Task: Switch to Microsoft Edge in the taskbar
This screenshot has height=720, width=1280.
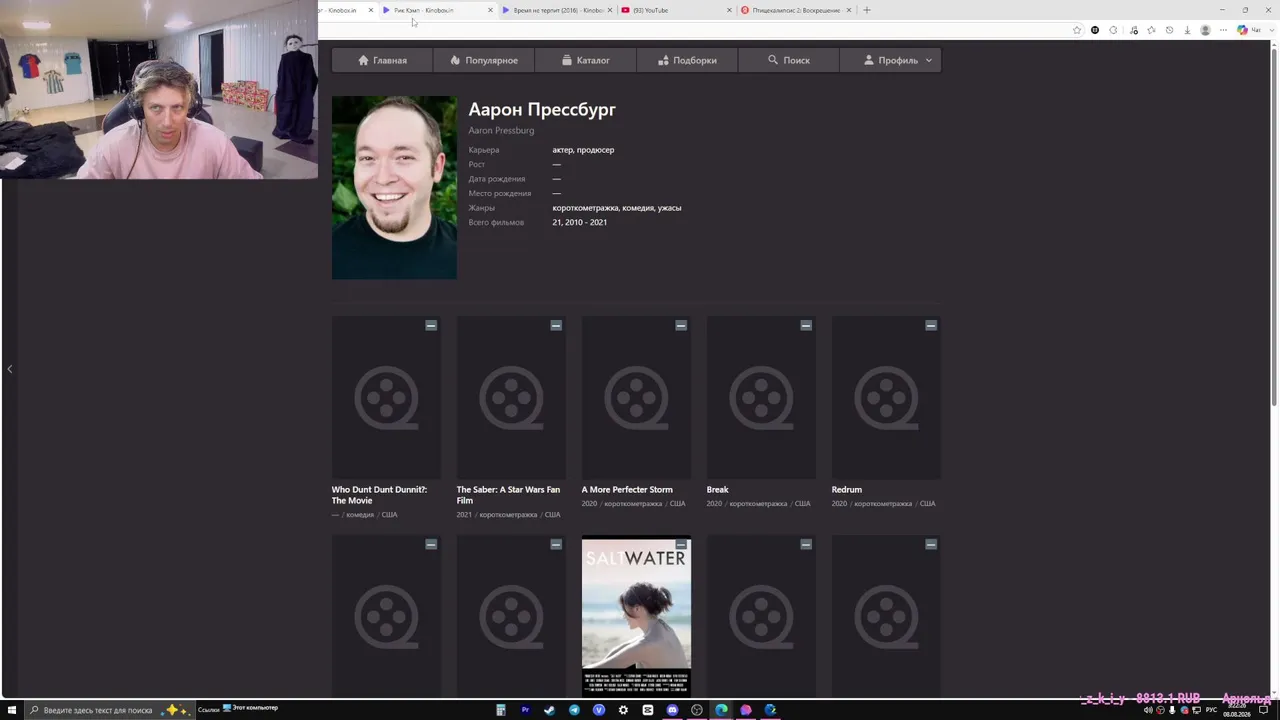Action: tap(721, 710)
